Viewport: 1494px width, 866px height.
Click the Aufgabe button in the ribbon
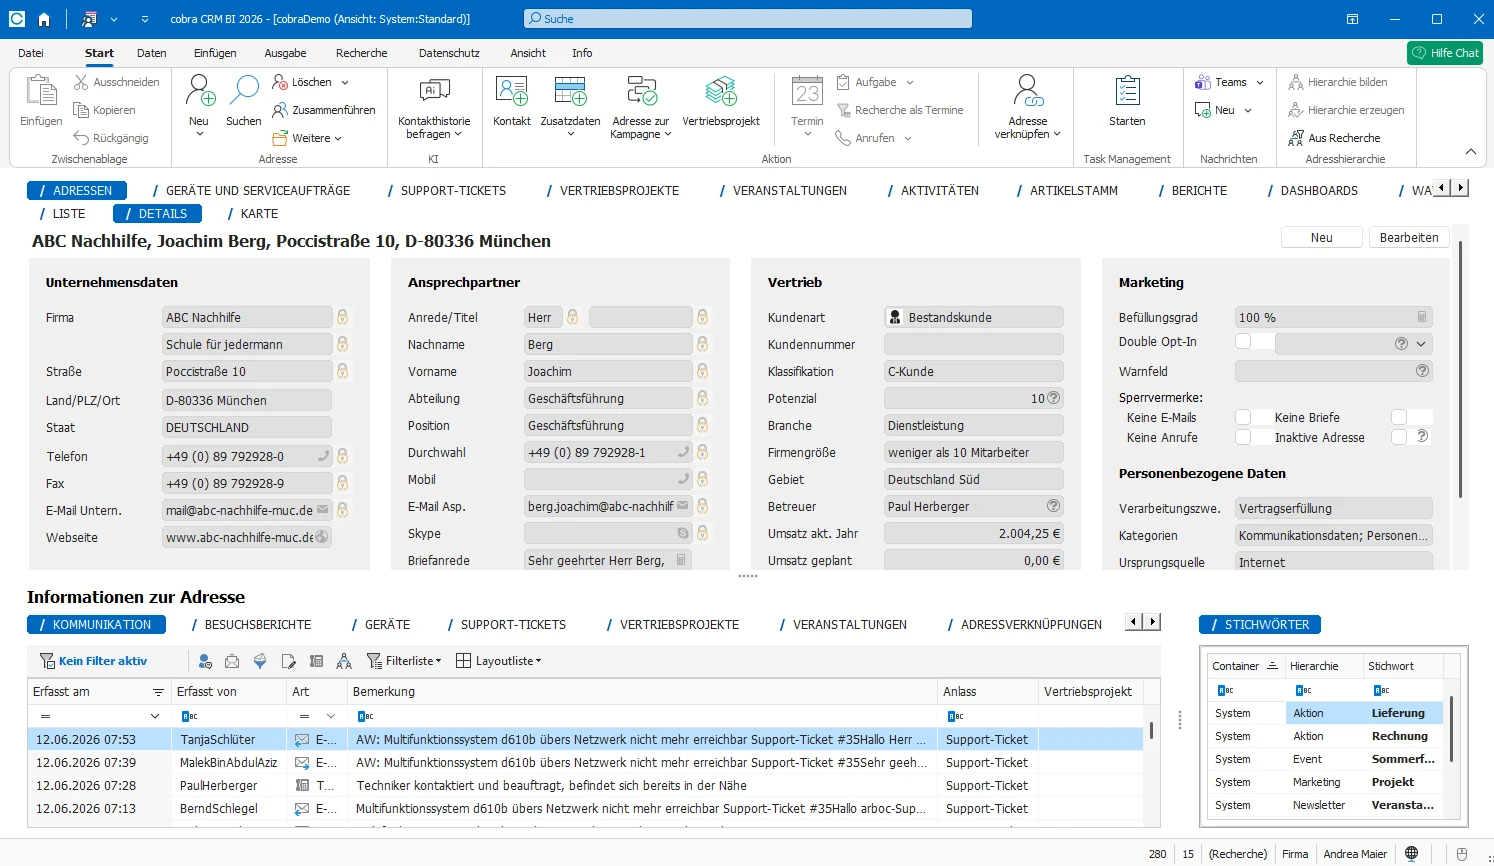[875, 82]
